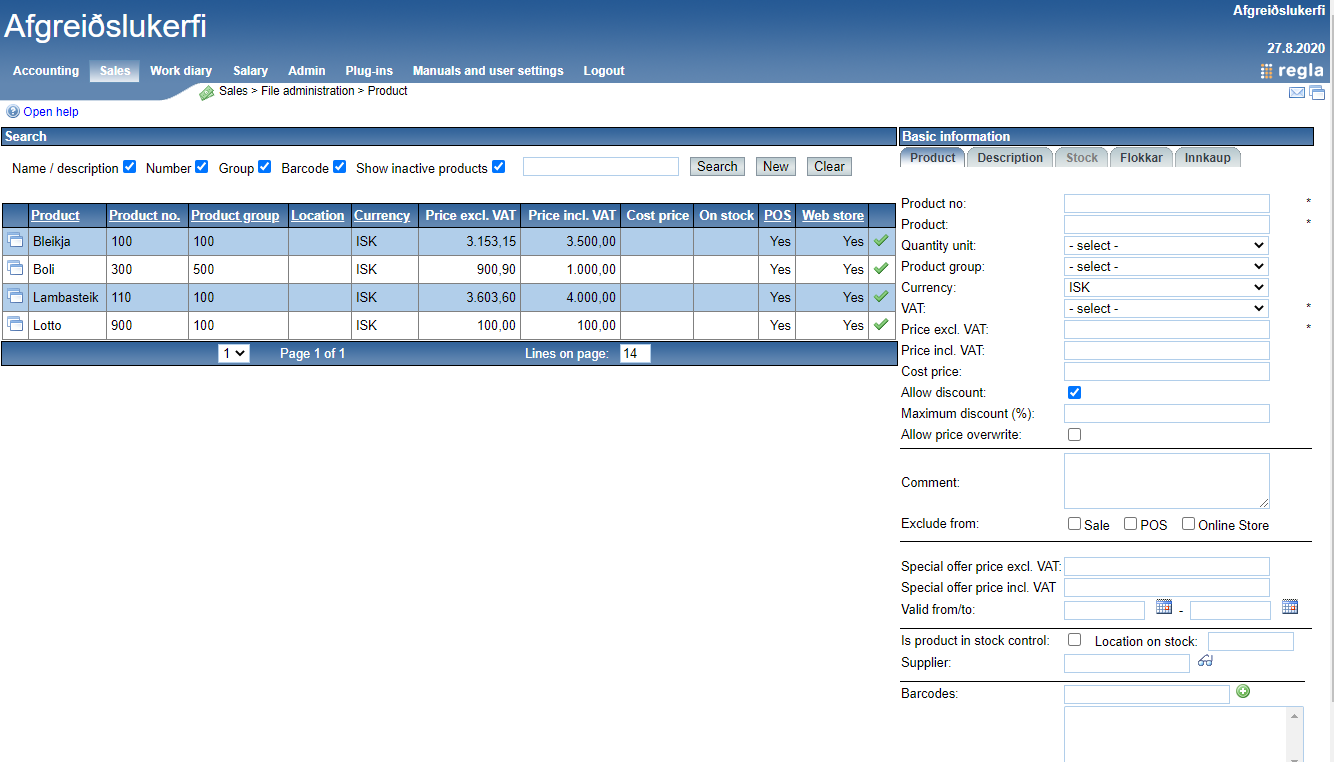This screenshot has width=1334, height=762.
Task: Check Exclude from Sale
Action: (1074, 524)
